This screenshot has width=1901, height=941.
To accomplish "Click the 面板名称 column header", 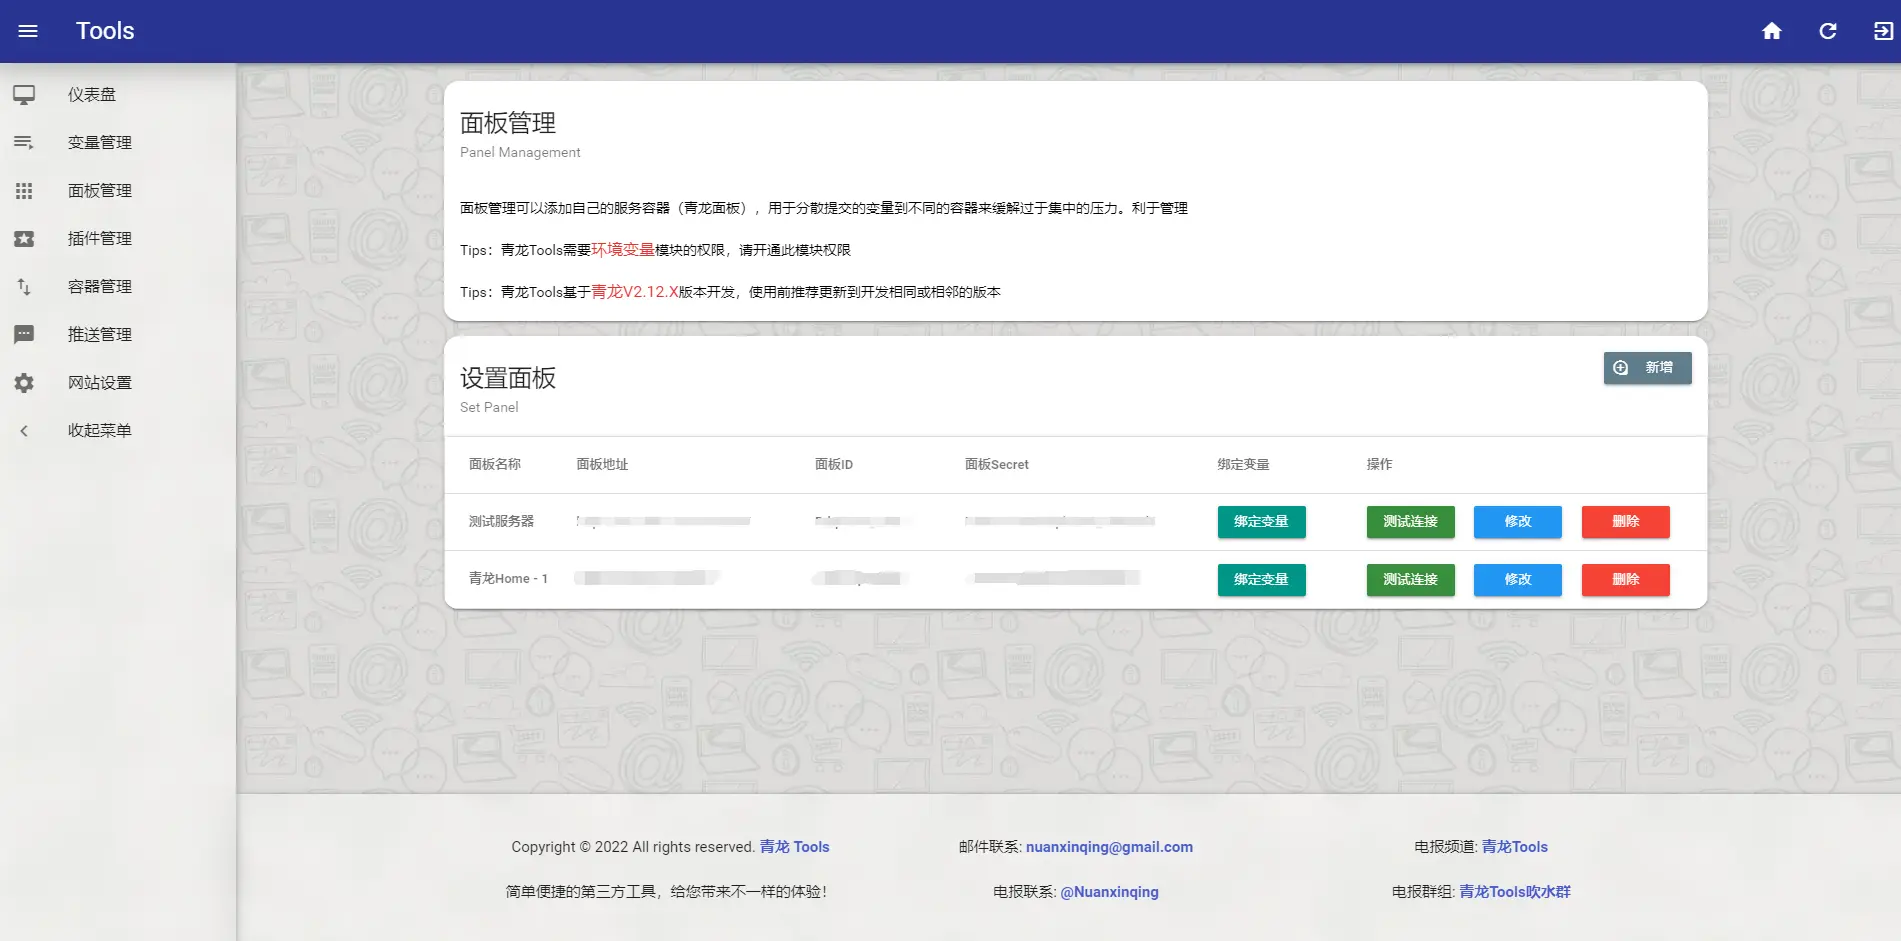I will [495, 464].
